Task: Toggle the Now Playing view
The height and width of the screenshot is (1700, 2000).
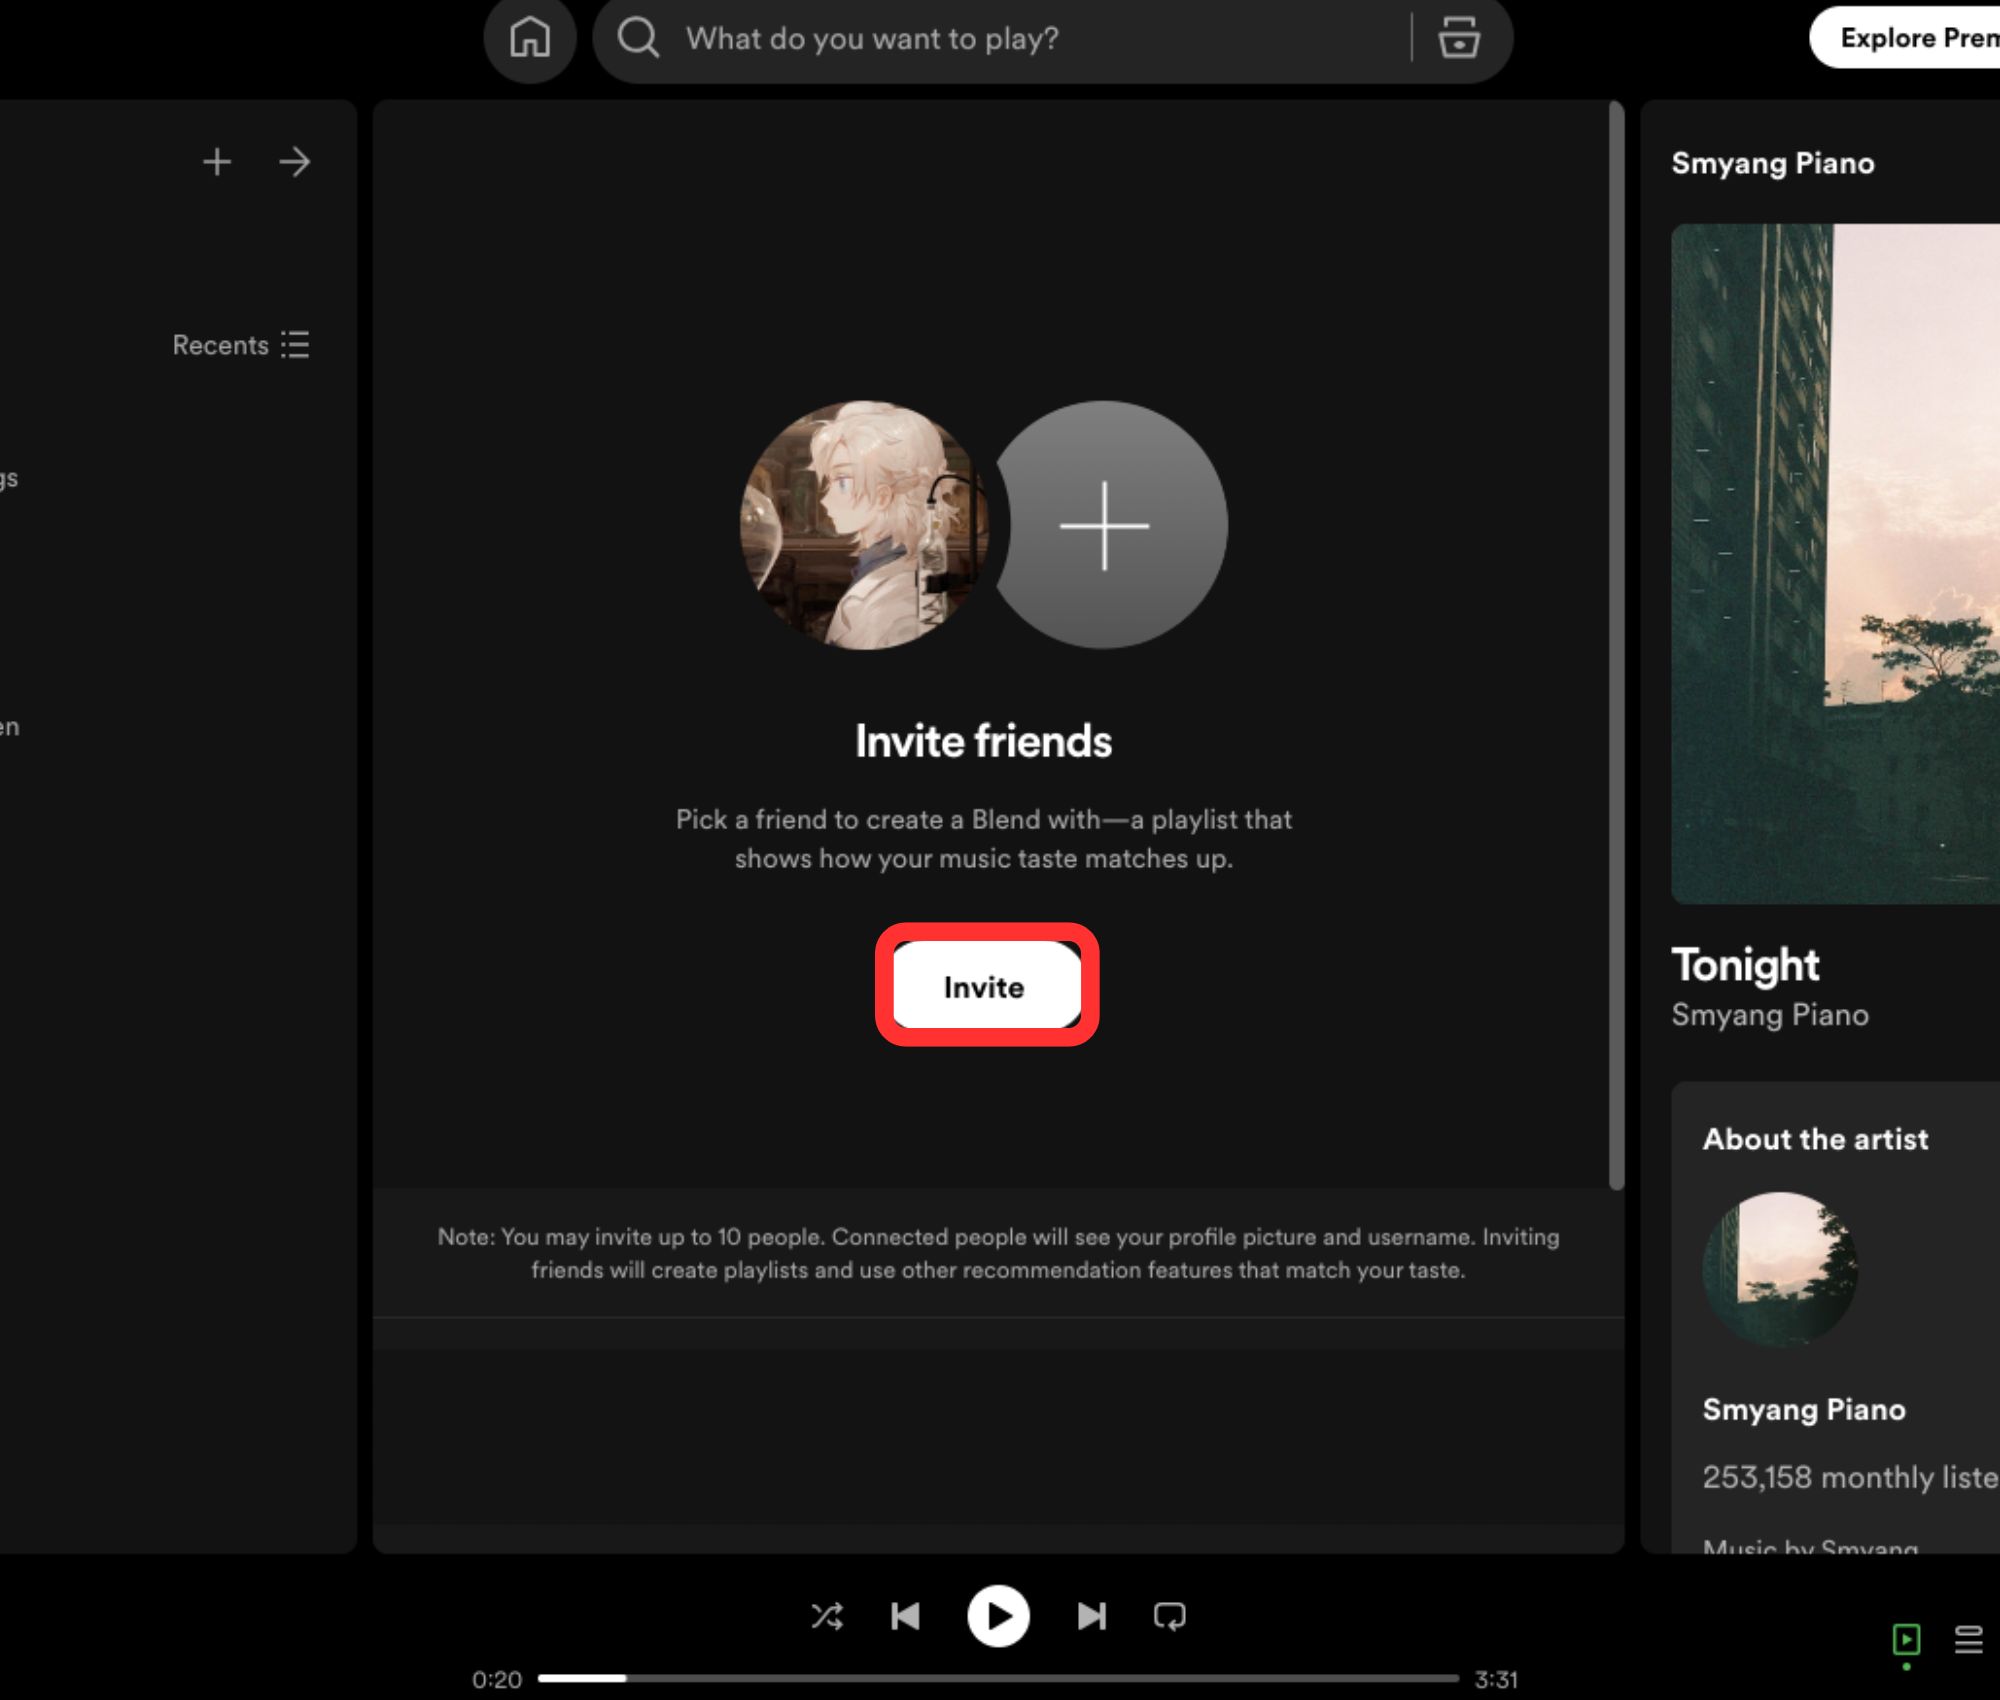Action: [1906, 1639]
